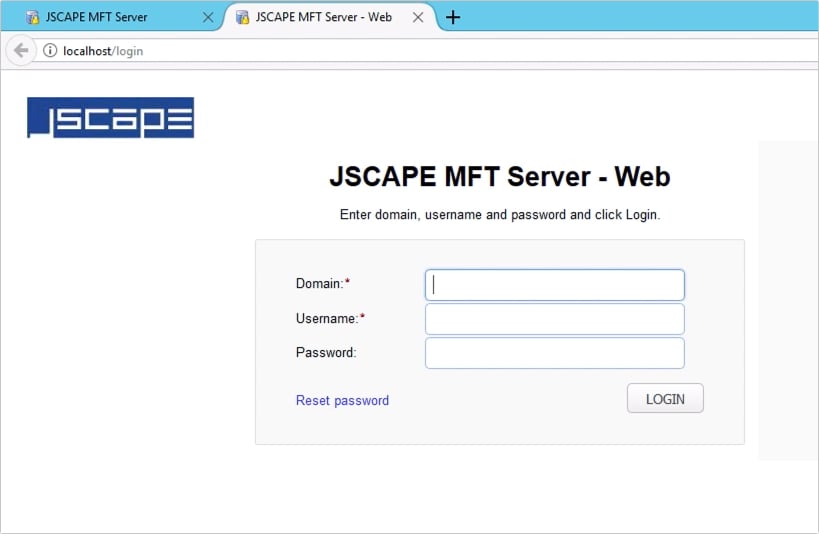This screenshot has height=534, width=819.
Task: Click favicon of the JSCAPE MFT Server tab
Action: click(33, 17)
